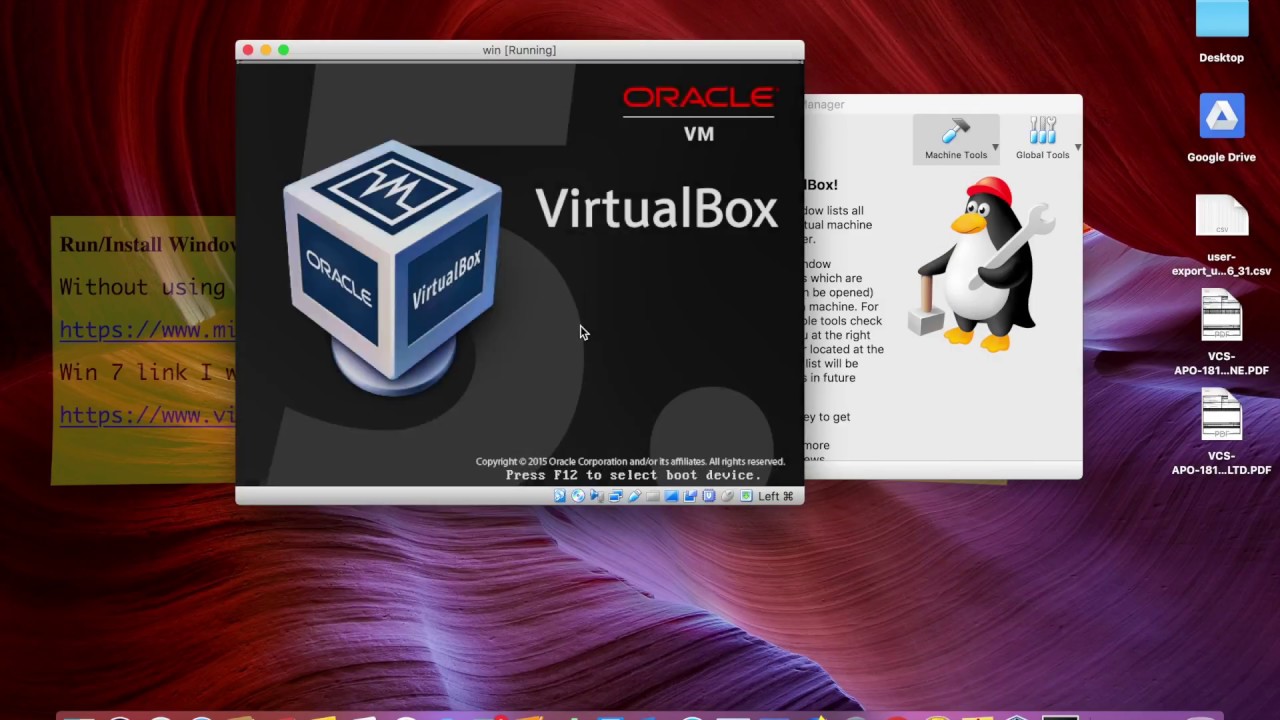Open the first https://www.mi... link on sticky note
The image size is (1280, 720).
pyautogui.click(x=147, y=329)
